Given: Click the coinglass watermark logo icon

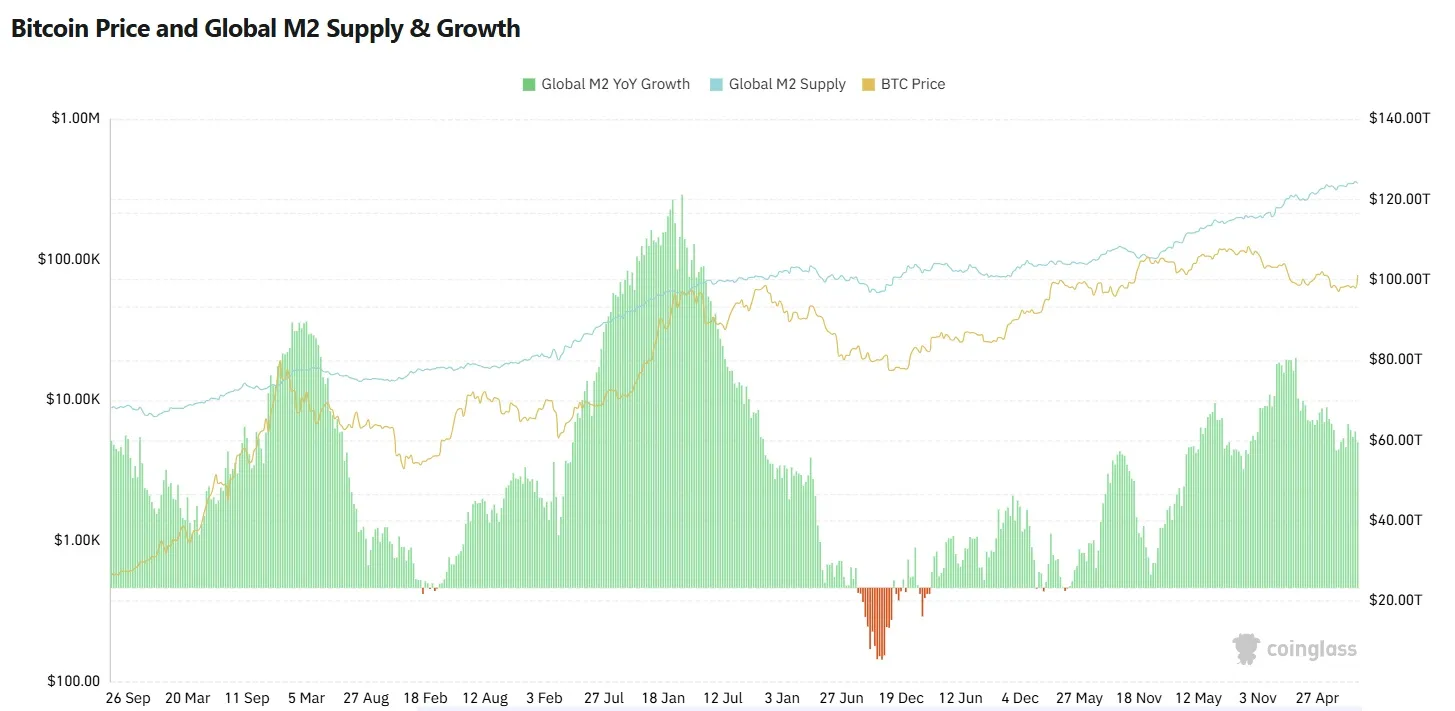Looking at the screenshot, I should pyautogui.click(x=1246, y=649).
